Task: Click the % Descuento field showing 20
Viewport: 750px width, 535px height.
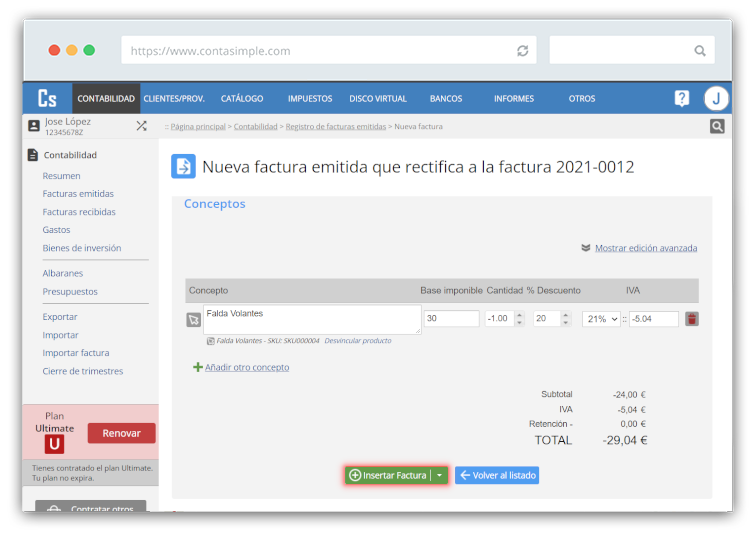Action: point(547,318)
